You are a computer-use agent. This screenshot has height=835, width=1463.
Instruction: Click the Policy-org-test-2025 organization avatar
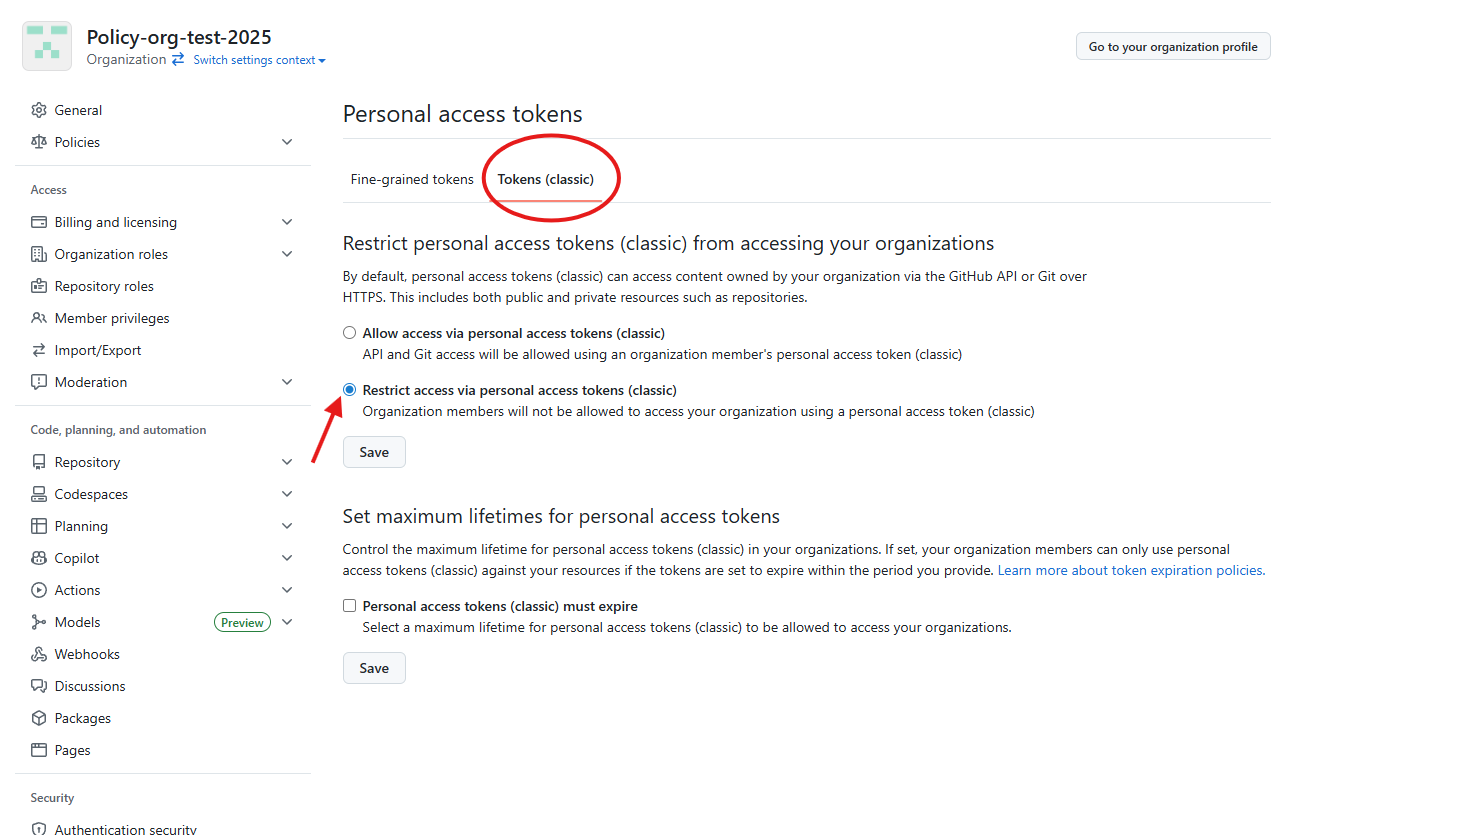(47, 46)
